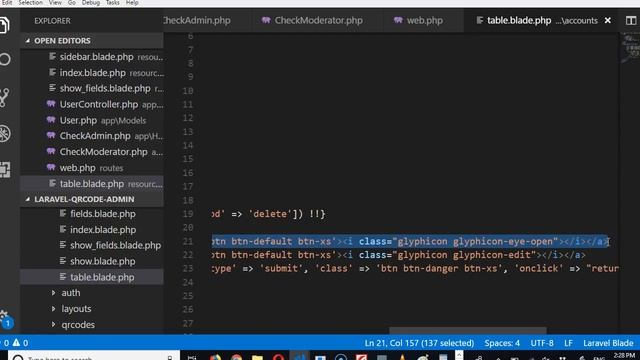Expand the auth folder
The image size is (640, 360).
92,293
